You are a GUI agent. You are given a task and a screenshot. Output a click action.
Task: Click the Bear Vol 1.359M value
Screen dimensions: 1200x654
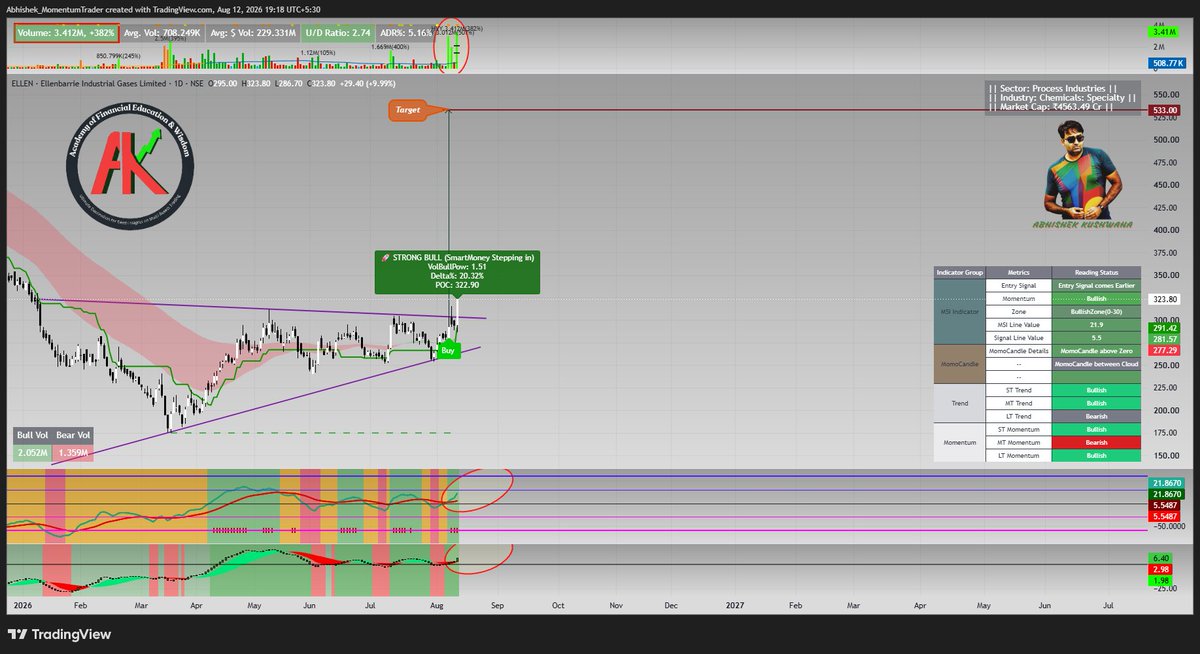point(72,453)
